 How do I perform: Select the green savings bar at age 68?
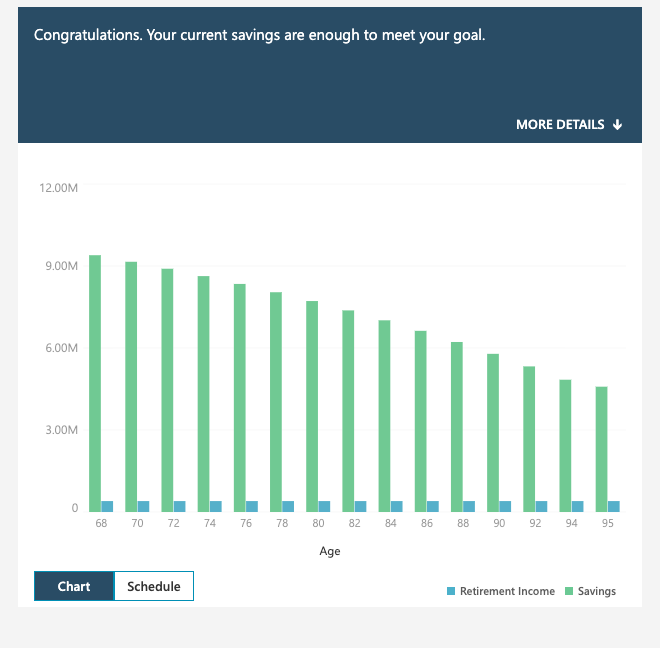point(95,382)
